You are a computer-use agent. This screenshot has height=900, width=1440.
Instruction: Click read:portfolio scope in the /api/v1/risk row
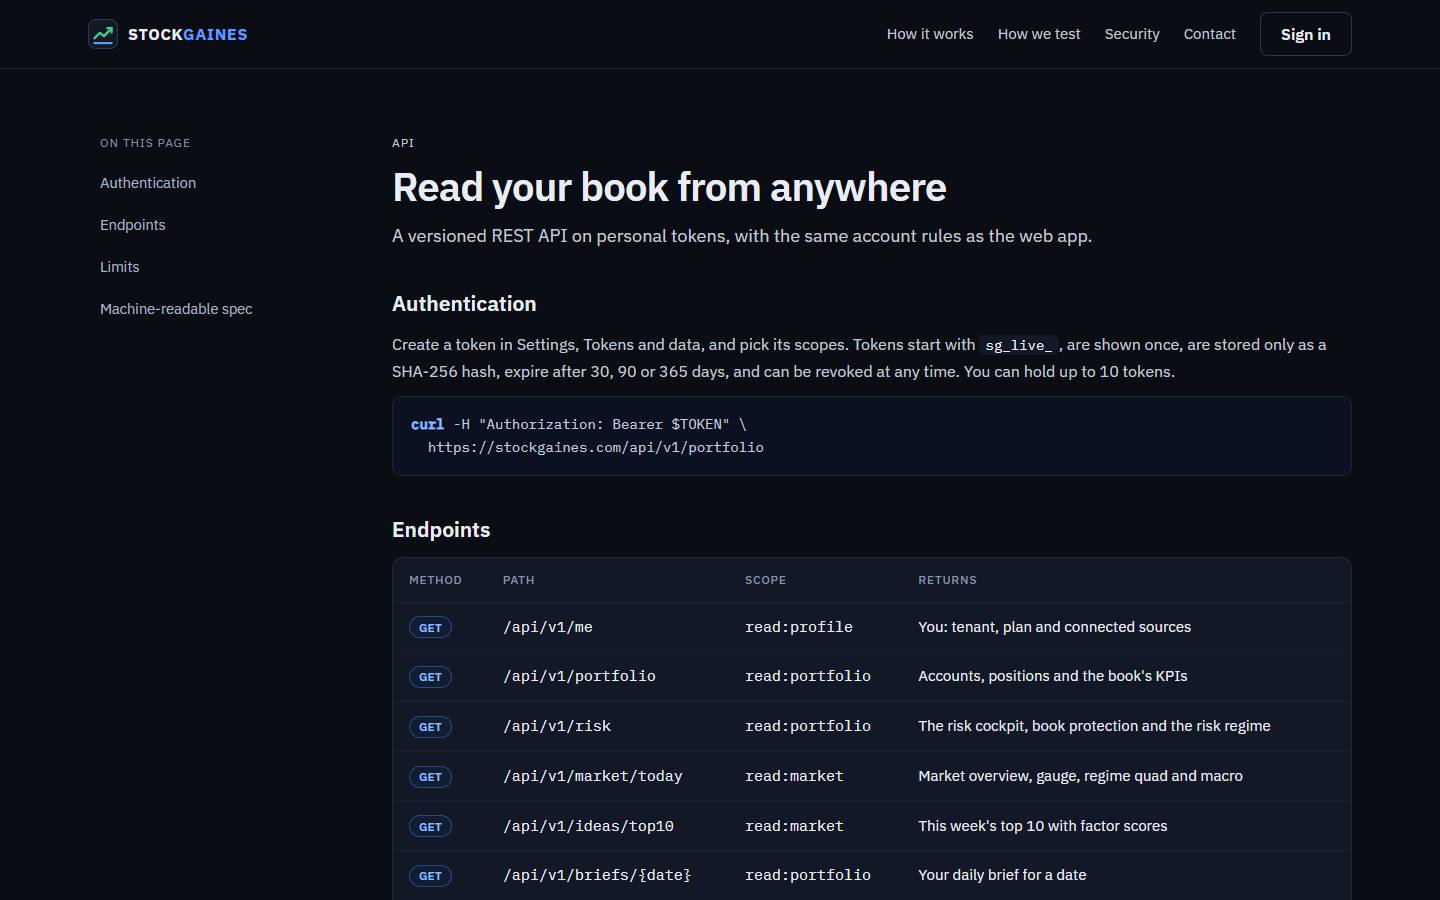click(x=808, y=726)
